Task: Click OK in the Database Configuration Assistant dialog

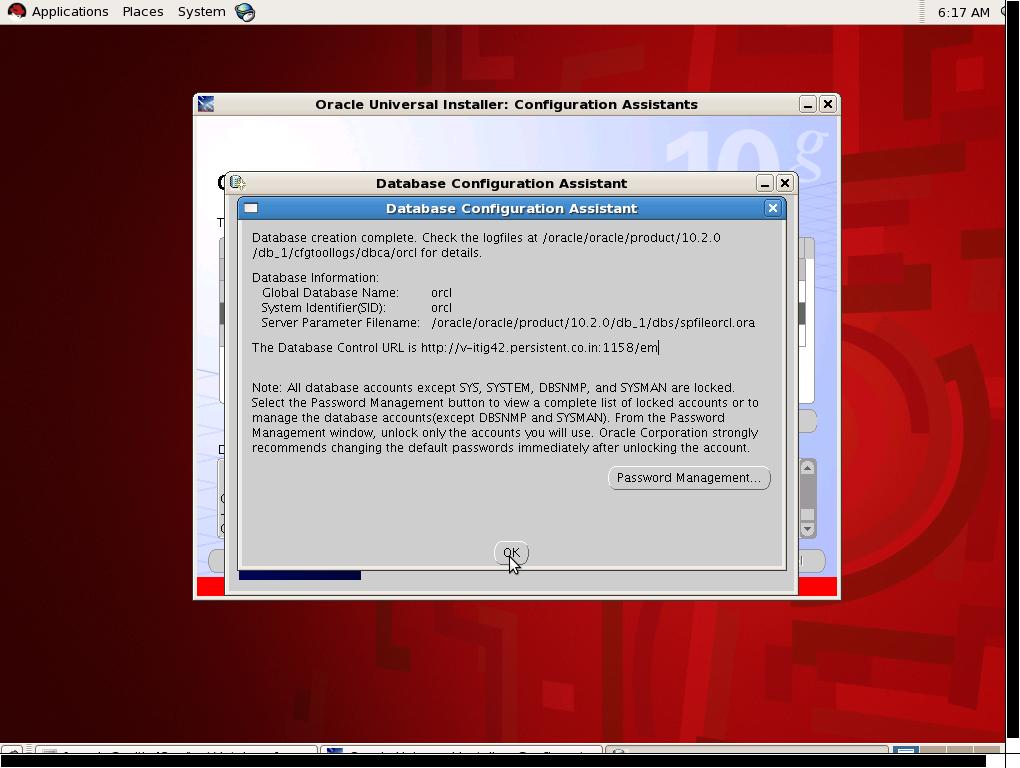Action: click(x=511, y=553)
